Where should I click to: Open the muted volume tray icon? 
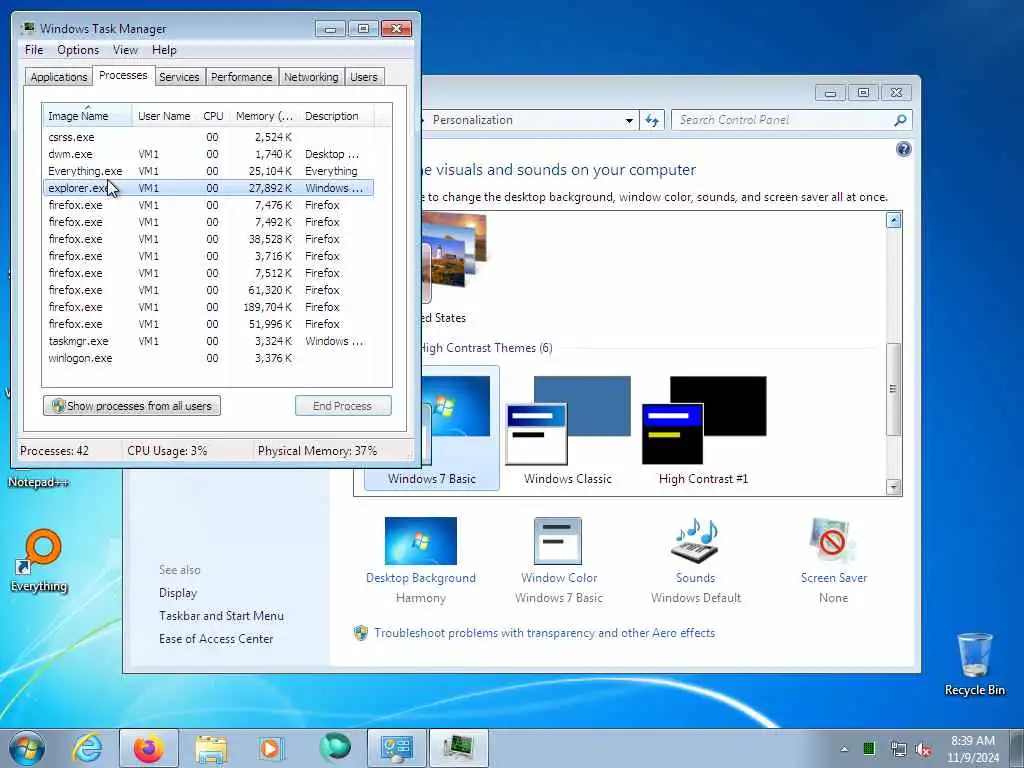(x=923, y=750)
